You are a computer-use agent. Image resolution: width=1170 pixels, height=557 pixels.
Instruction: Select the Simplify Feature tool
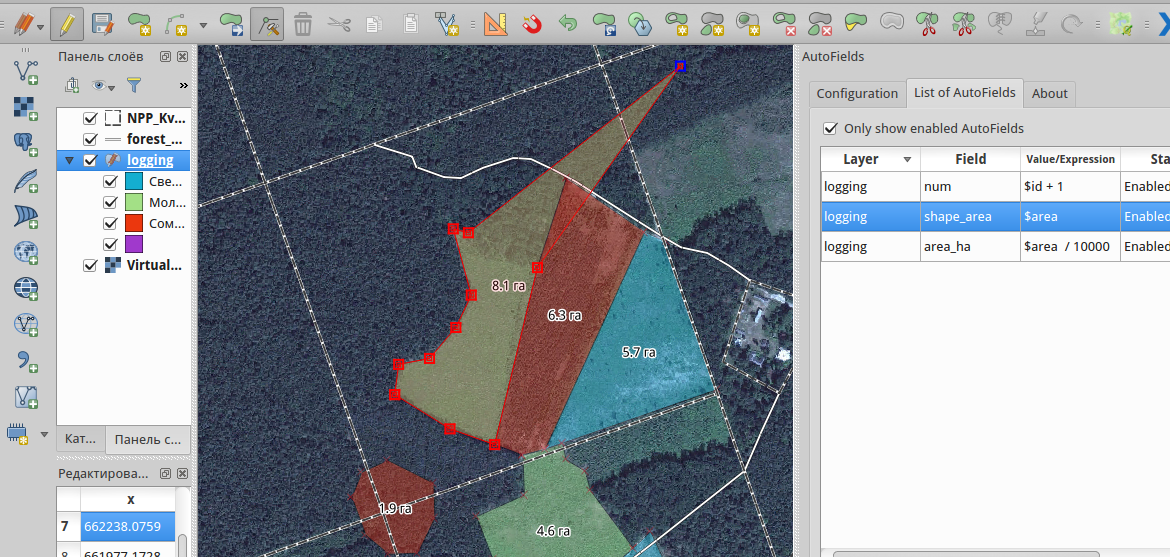click(x=640, y=24)
